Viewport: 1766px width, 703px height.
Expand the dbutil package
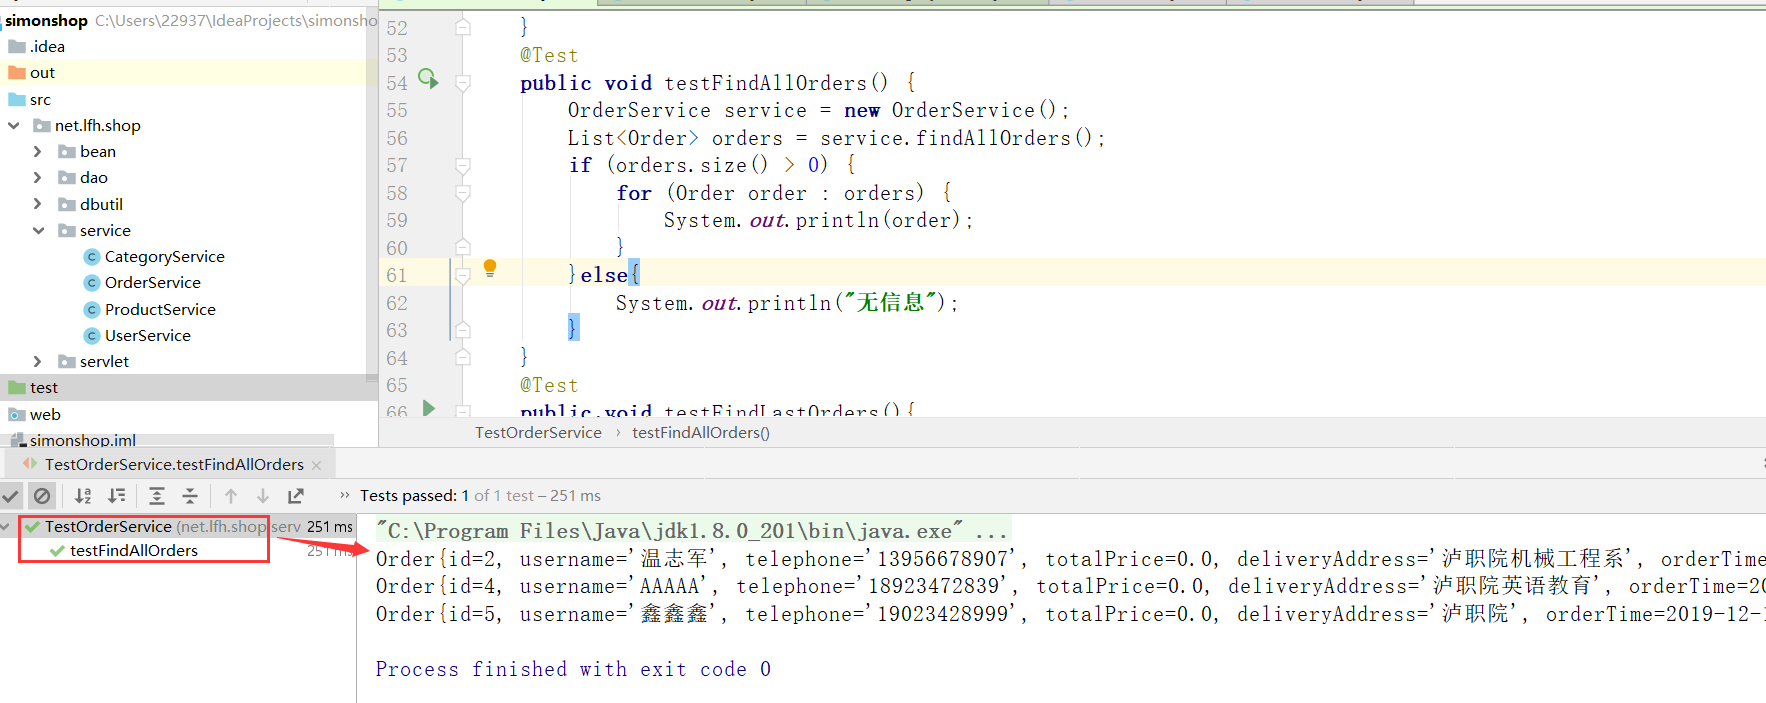pos(38,204)
